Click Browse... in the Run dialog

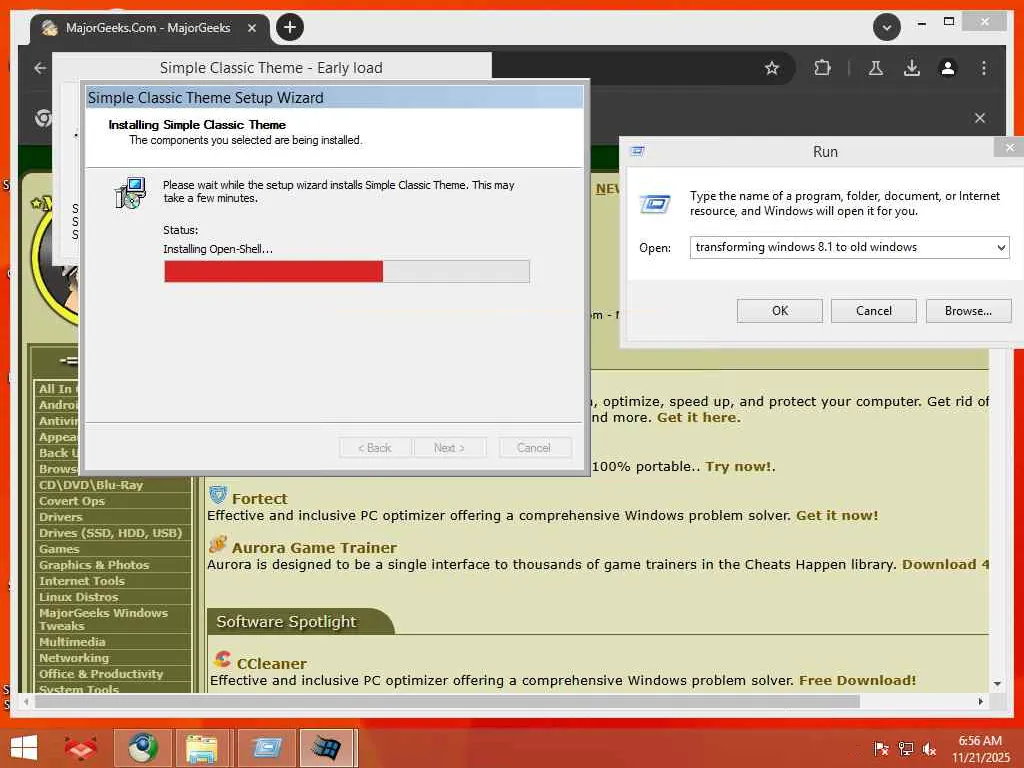pos(968,311)
